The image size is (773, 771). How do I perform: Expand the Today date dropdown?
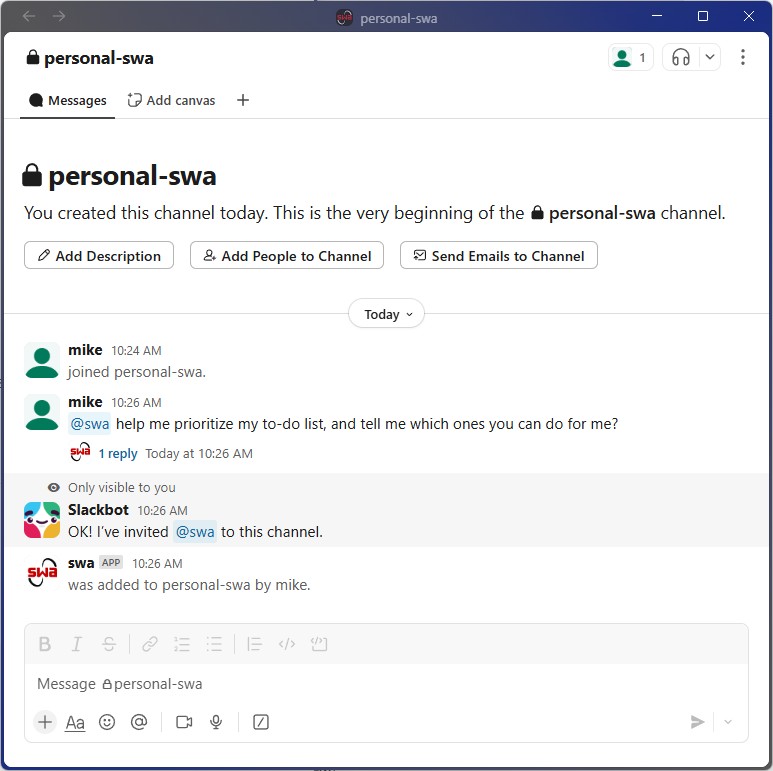click(387, 314)
